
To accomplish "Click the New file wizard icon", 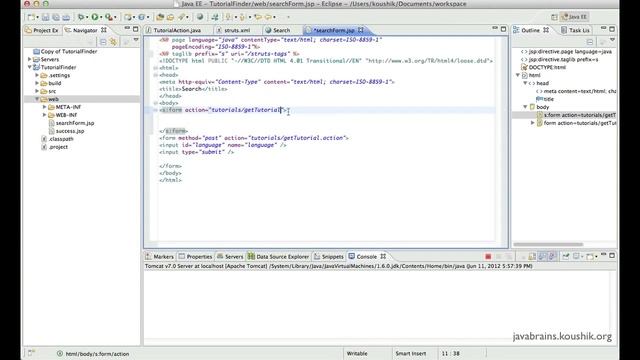I will 31,17.
